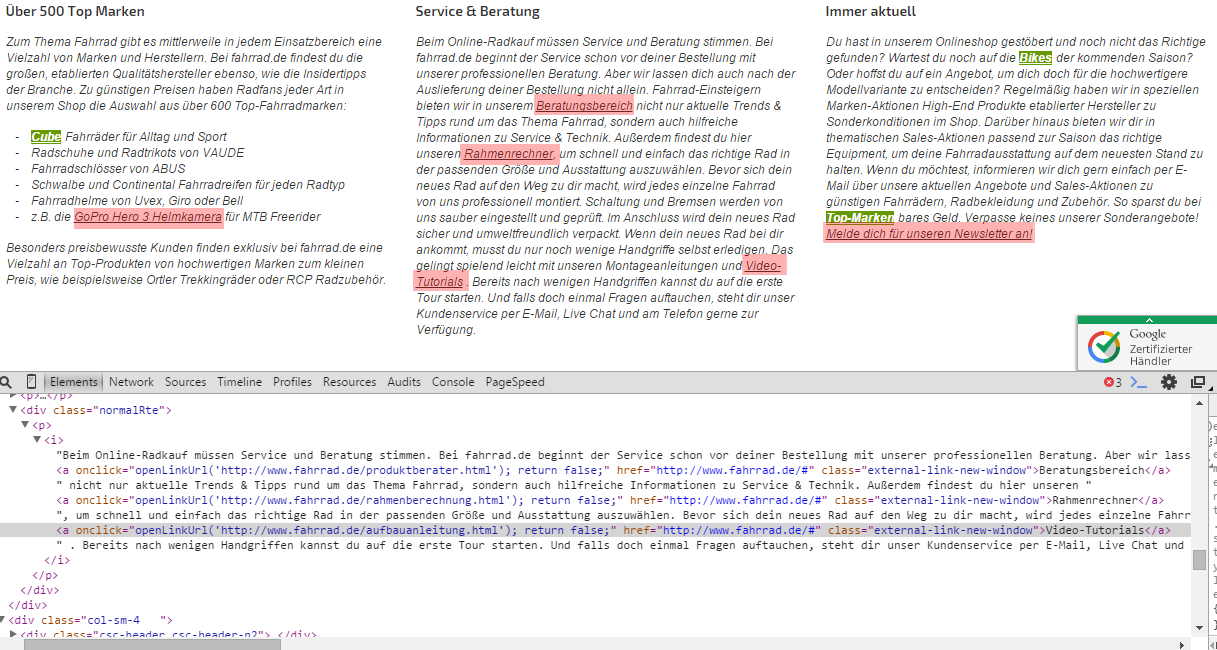Image resolution: width=1217 pixels, height=650 pixels.
Task: Click the DevTools vertical scrollbar thumb
Action: [1199, 559]
